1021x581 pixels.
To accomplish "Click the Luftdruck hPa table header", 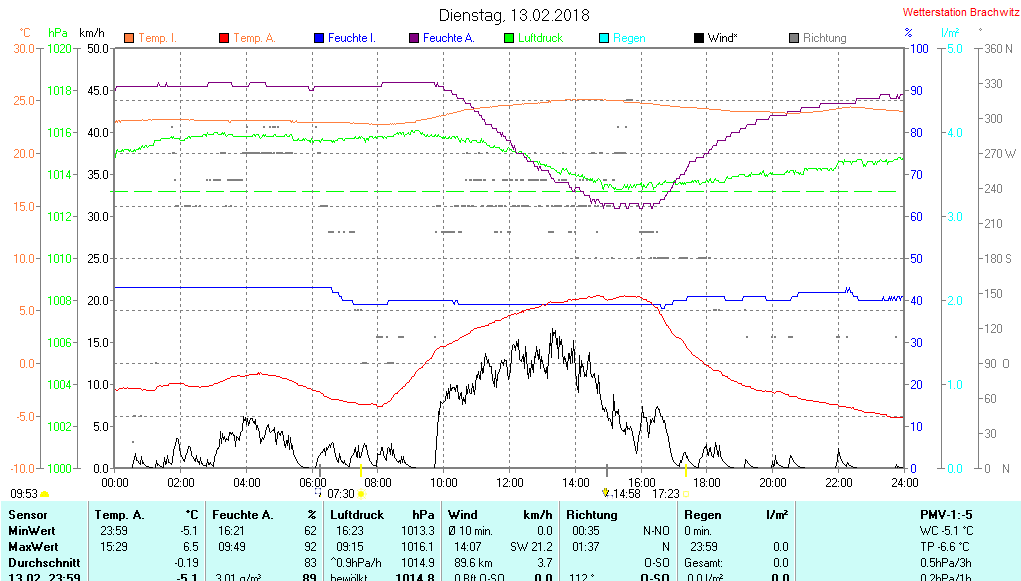I will (x=383, y=515).
